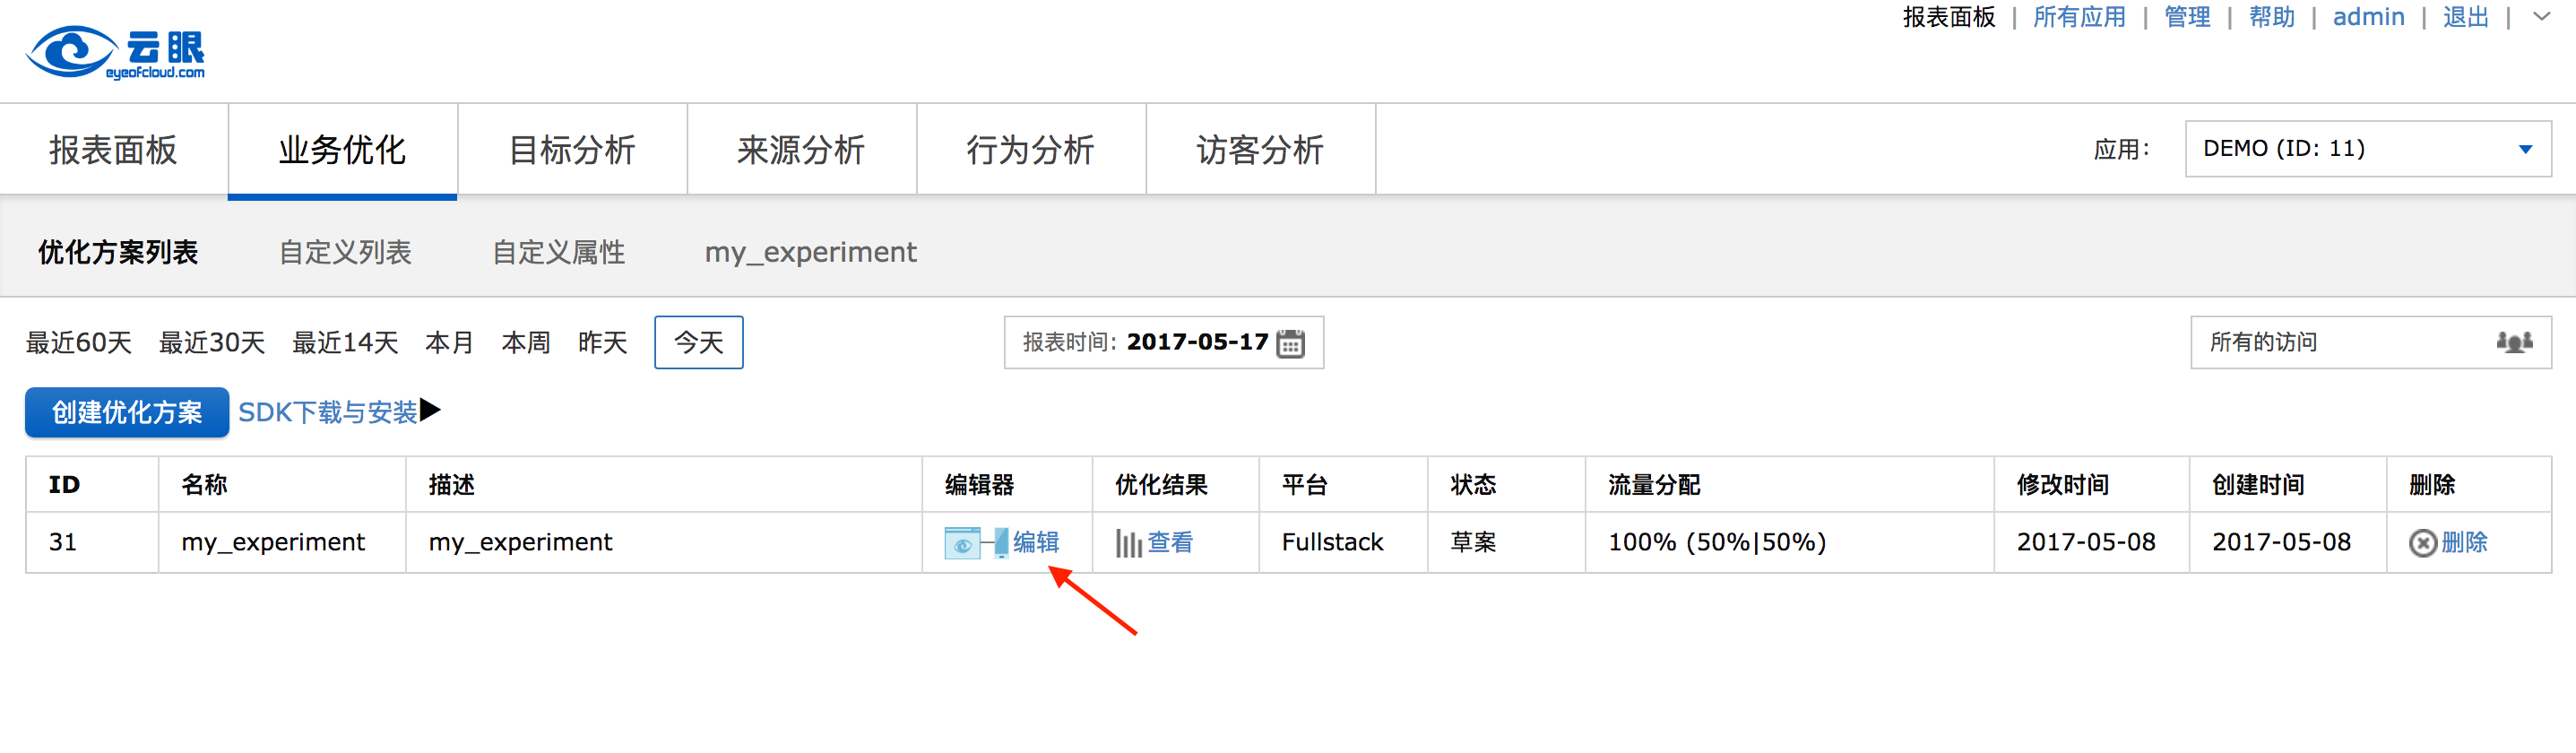Click the 云眼 eyeofcloud logo
The image size is (2576, 753).
click(115, 52)
